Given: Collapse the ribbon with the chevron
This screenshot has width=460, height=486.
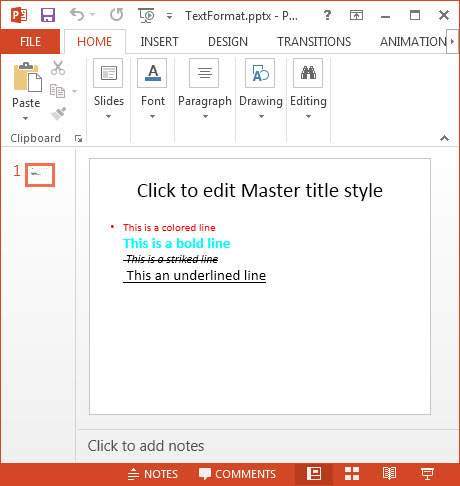Looking at the screenshot, I should coord(445,138).
